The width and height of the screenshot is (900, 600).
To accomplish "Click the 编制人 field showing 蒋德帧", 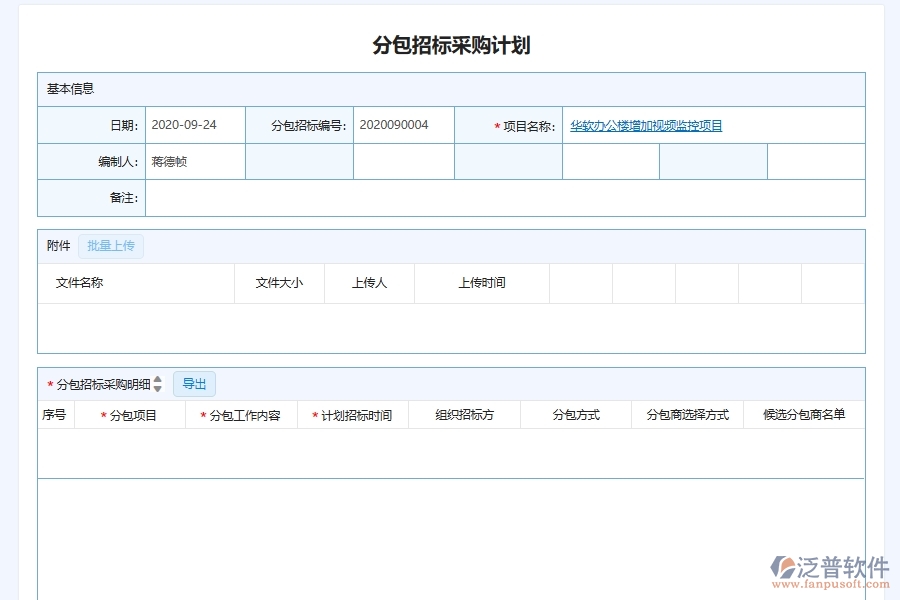I will (195, 161).
